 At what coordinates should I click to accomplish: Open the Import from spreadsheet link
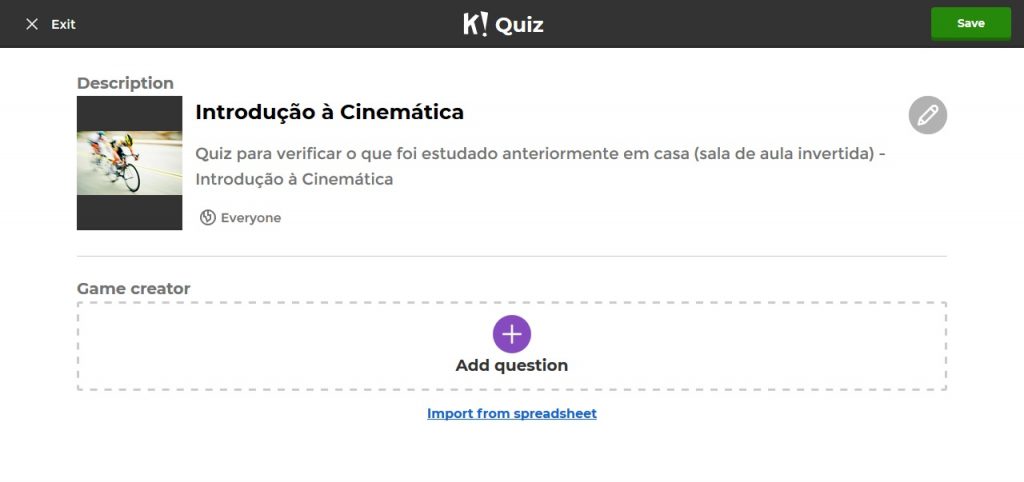pyautogui.click(x=512, y=413)
